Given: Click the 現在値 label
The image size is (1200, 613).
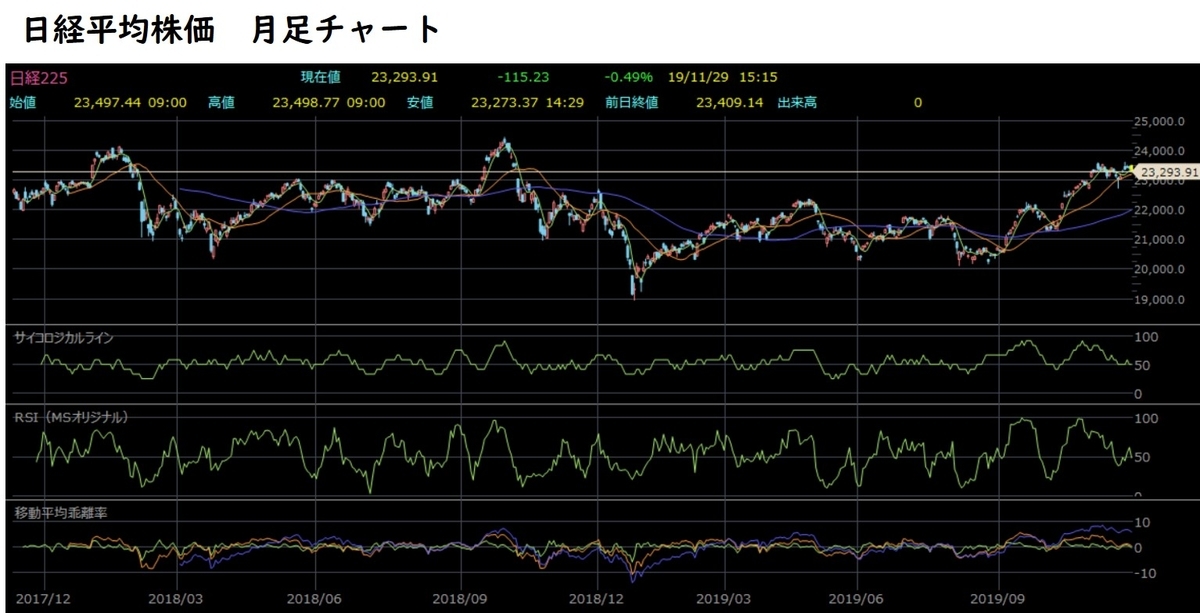Looking at the screenshot, I should pyautogui.click(x=320, y=77).
